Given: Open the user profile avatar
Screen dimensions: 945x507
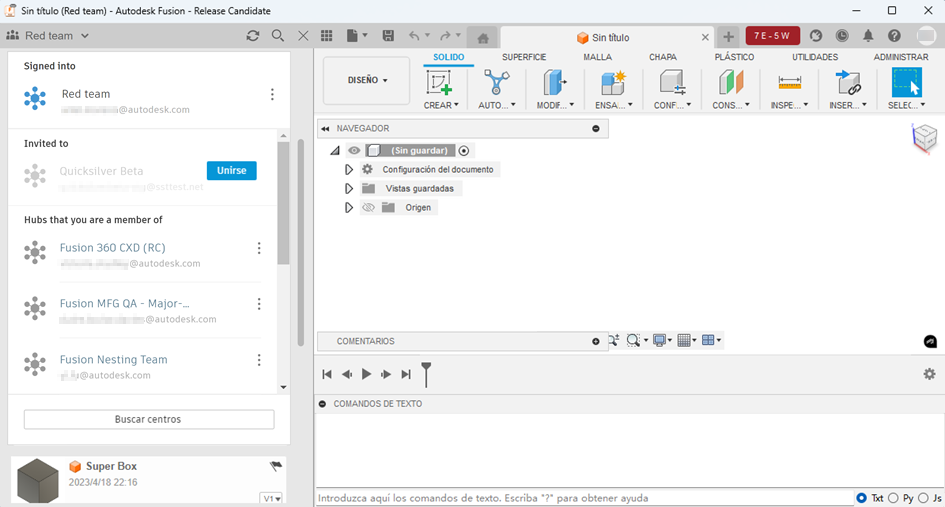Looking at the screenshot, I should pyautogui.click(x=926, y=36).
